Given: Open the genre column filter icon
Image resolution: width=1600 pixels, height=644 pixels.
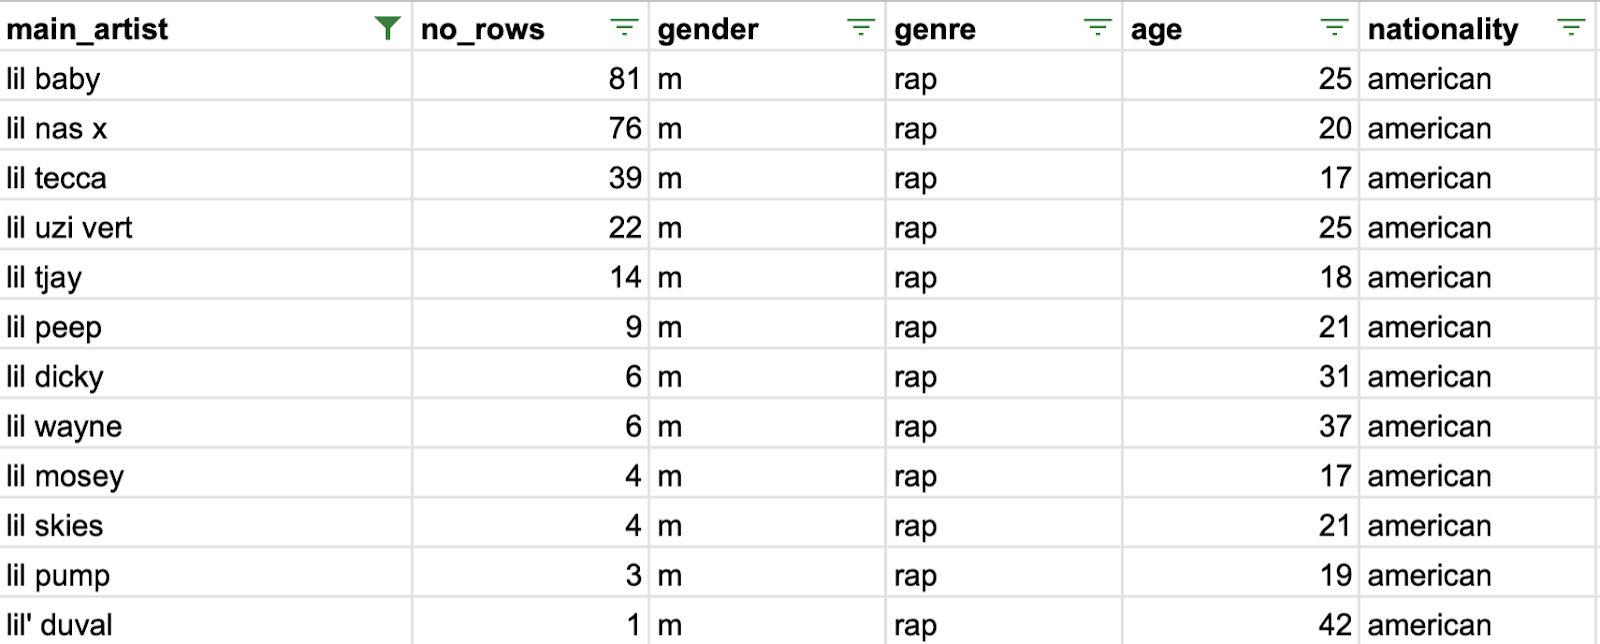Looking at the screenshot, I should coord(1098,28).
